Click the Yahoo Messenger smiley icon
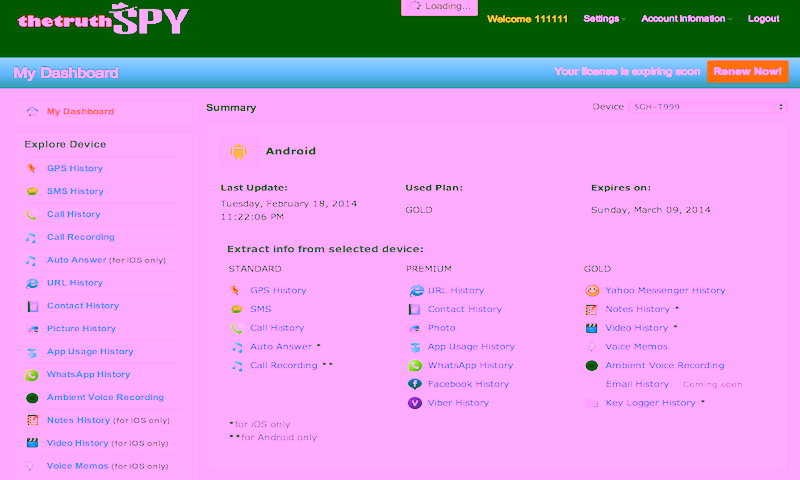 tap(592, 291)
